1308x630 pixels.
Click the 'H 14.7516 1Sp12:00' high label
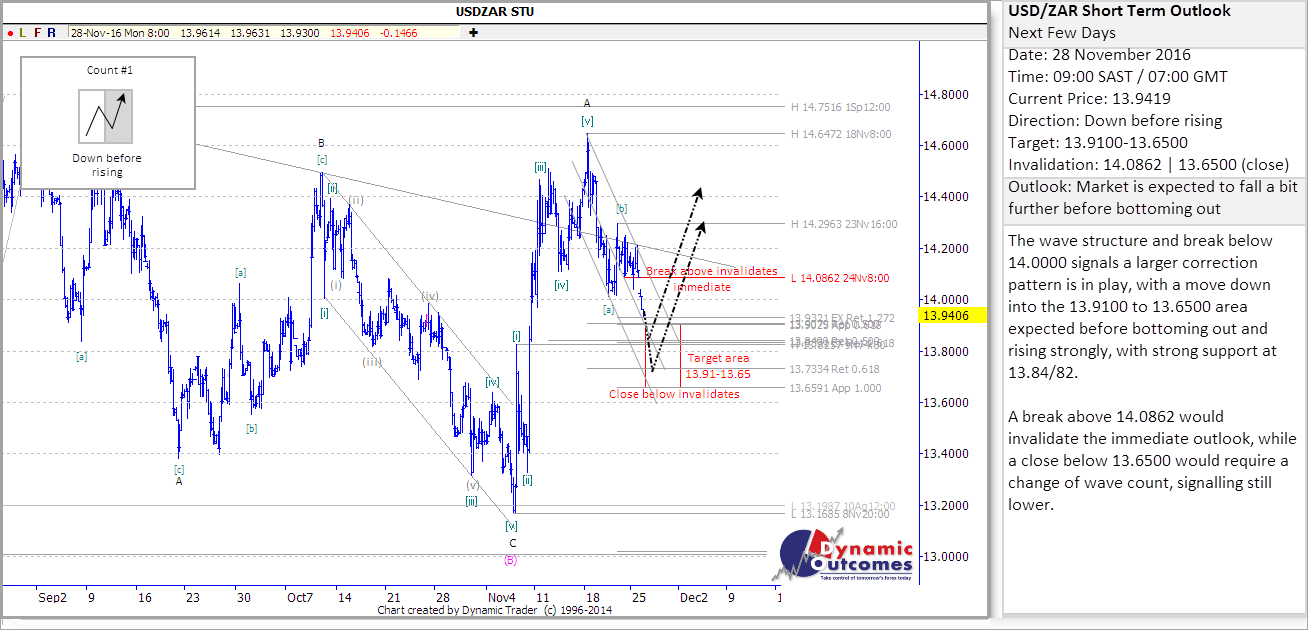pos(840,107)
